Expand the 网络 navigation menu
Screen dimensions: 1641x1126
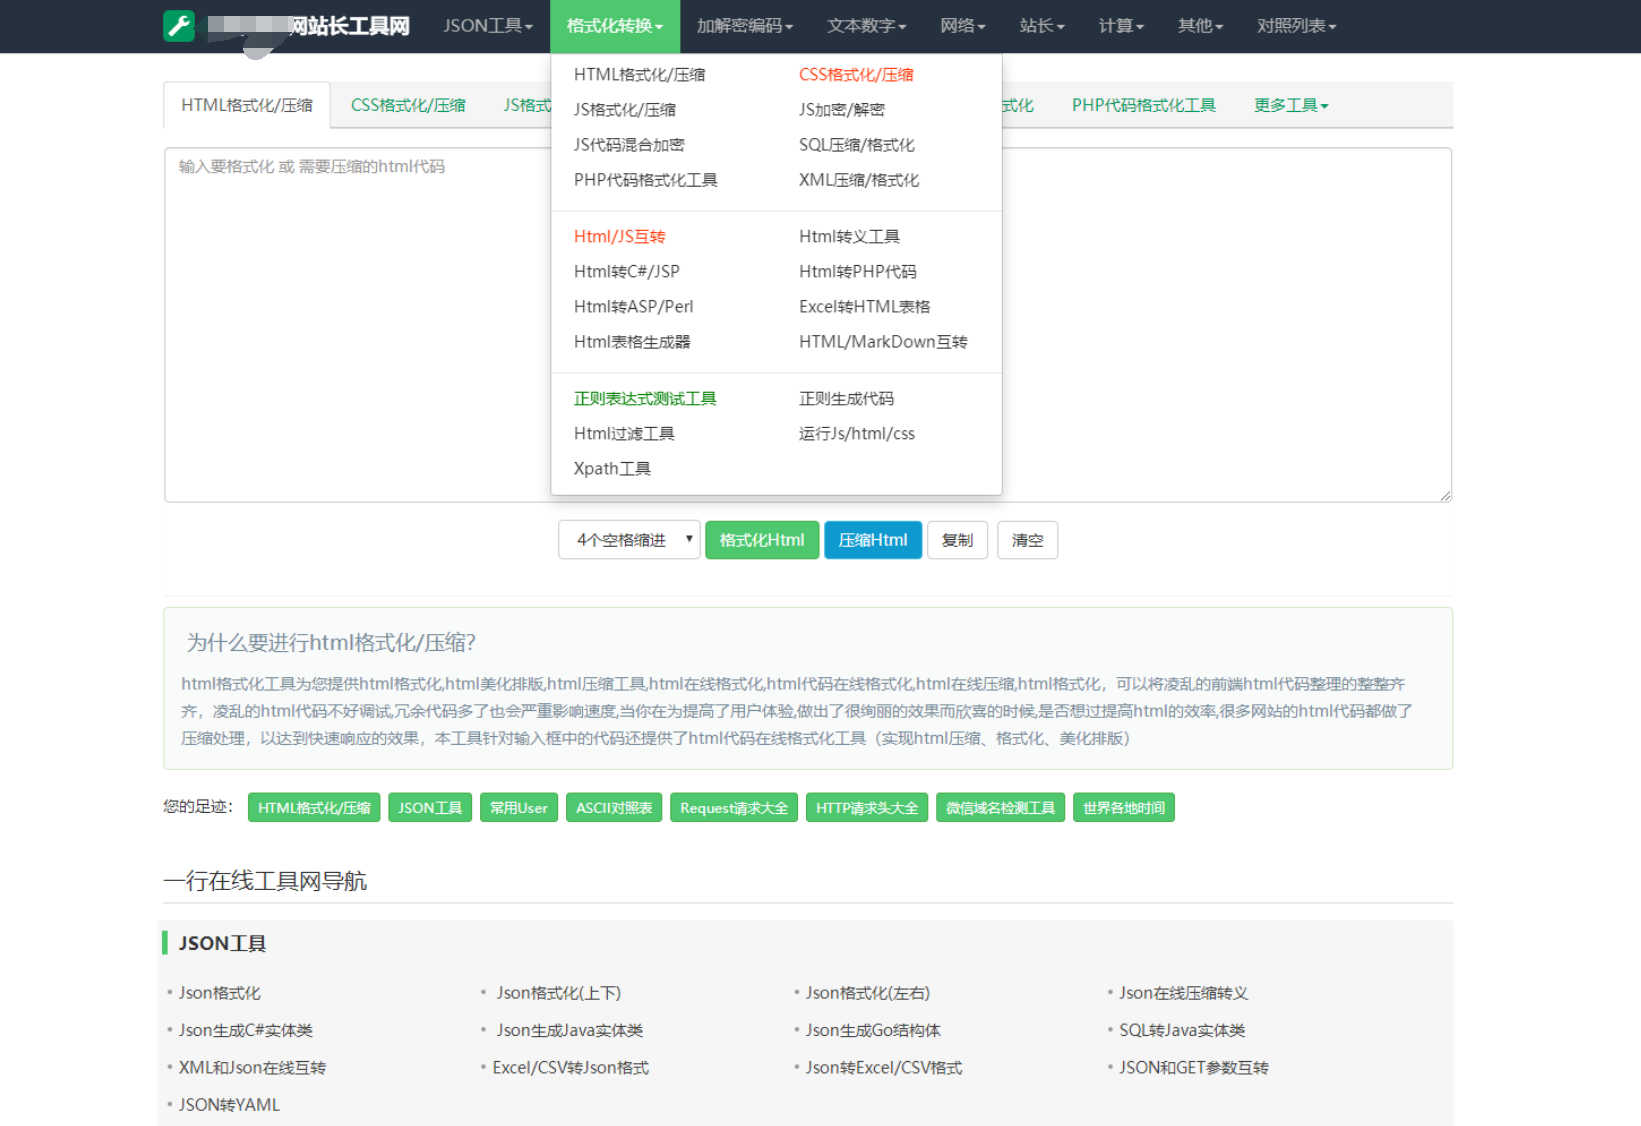[963, 26]
